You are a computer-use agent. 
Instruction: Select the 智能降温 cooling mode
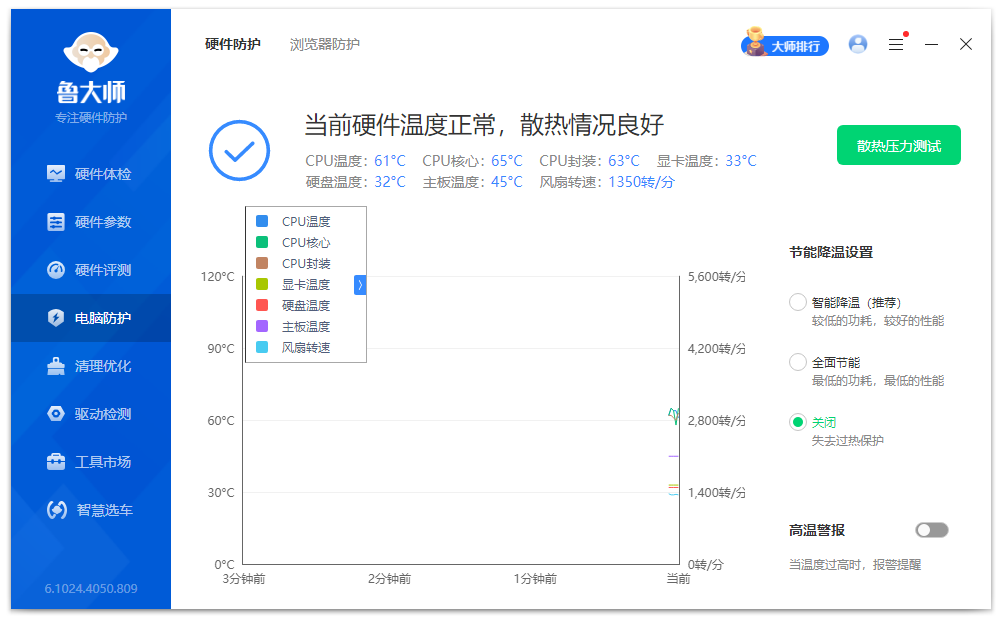[798, 301]
